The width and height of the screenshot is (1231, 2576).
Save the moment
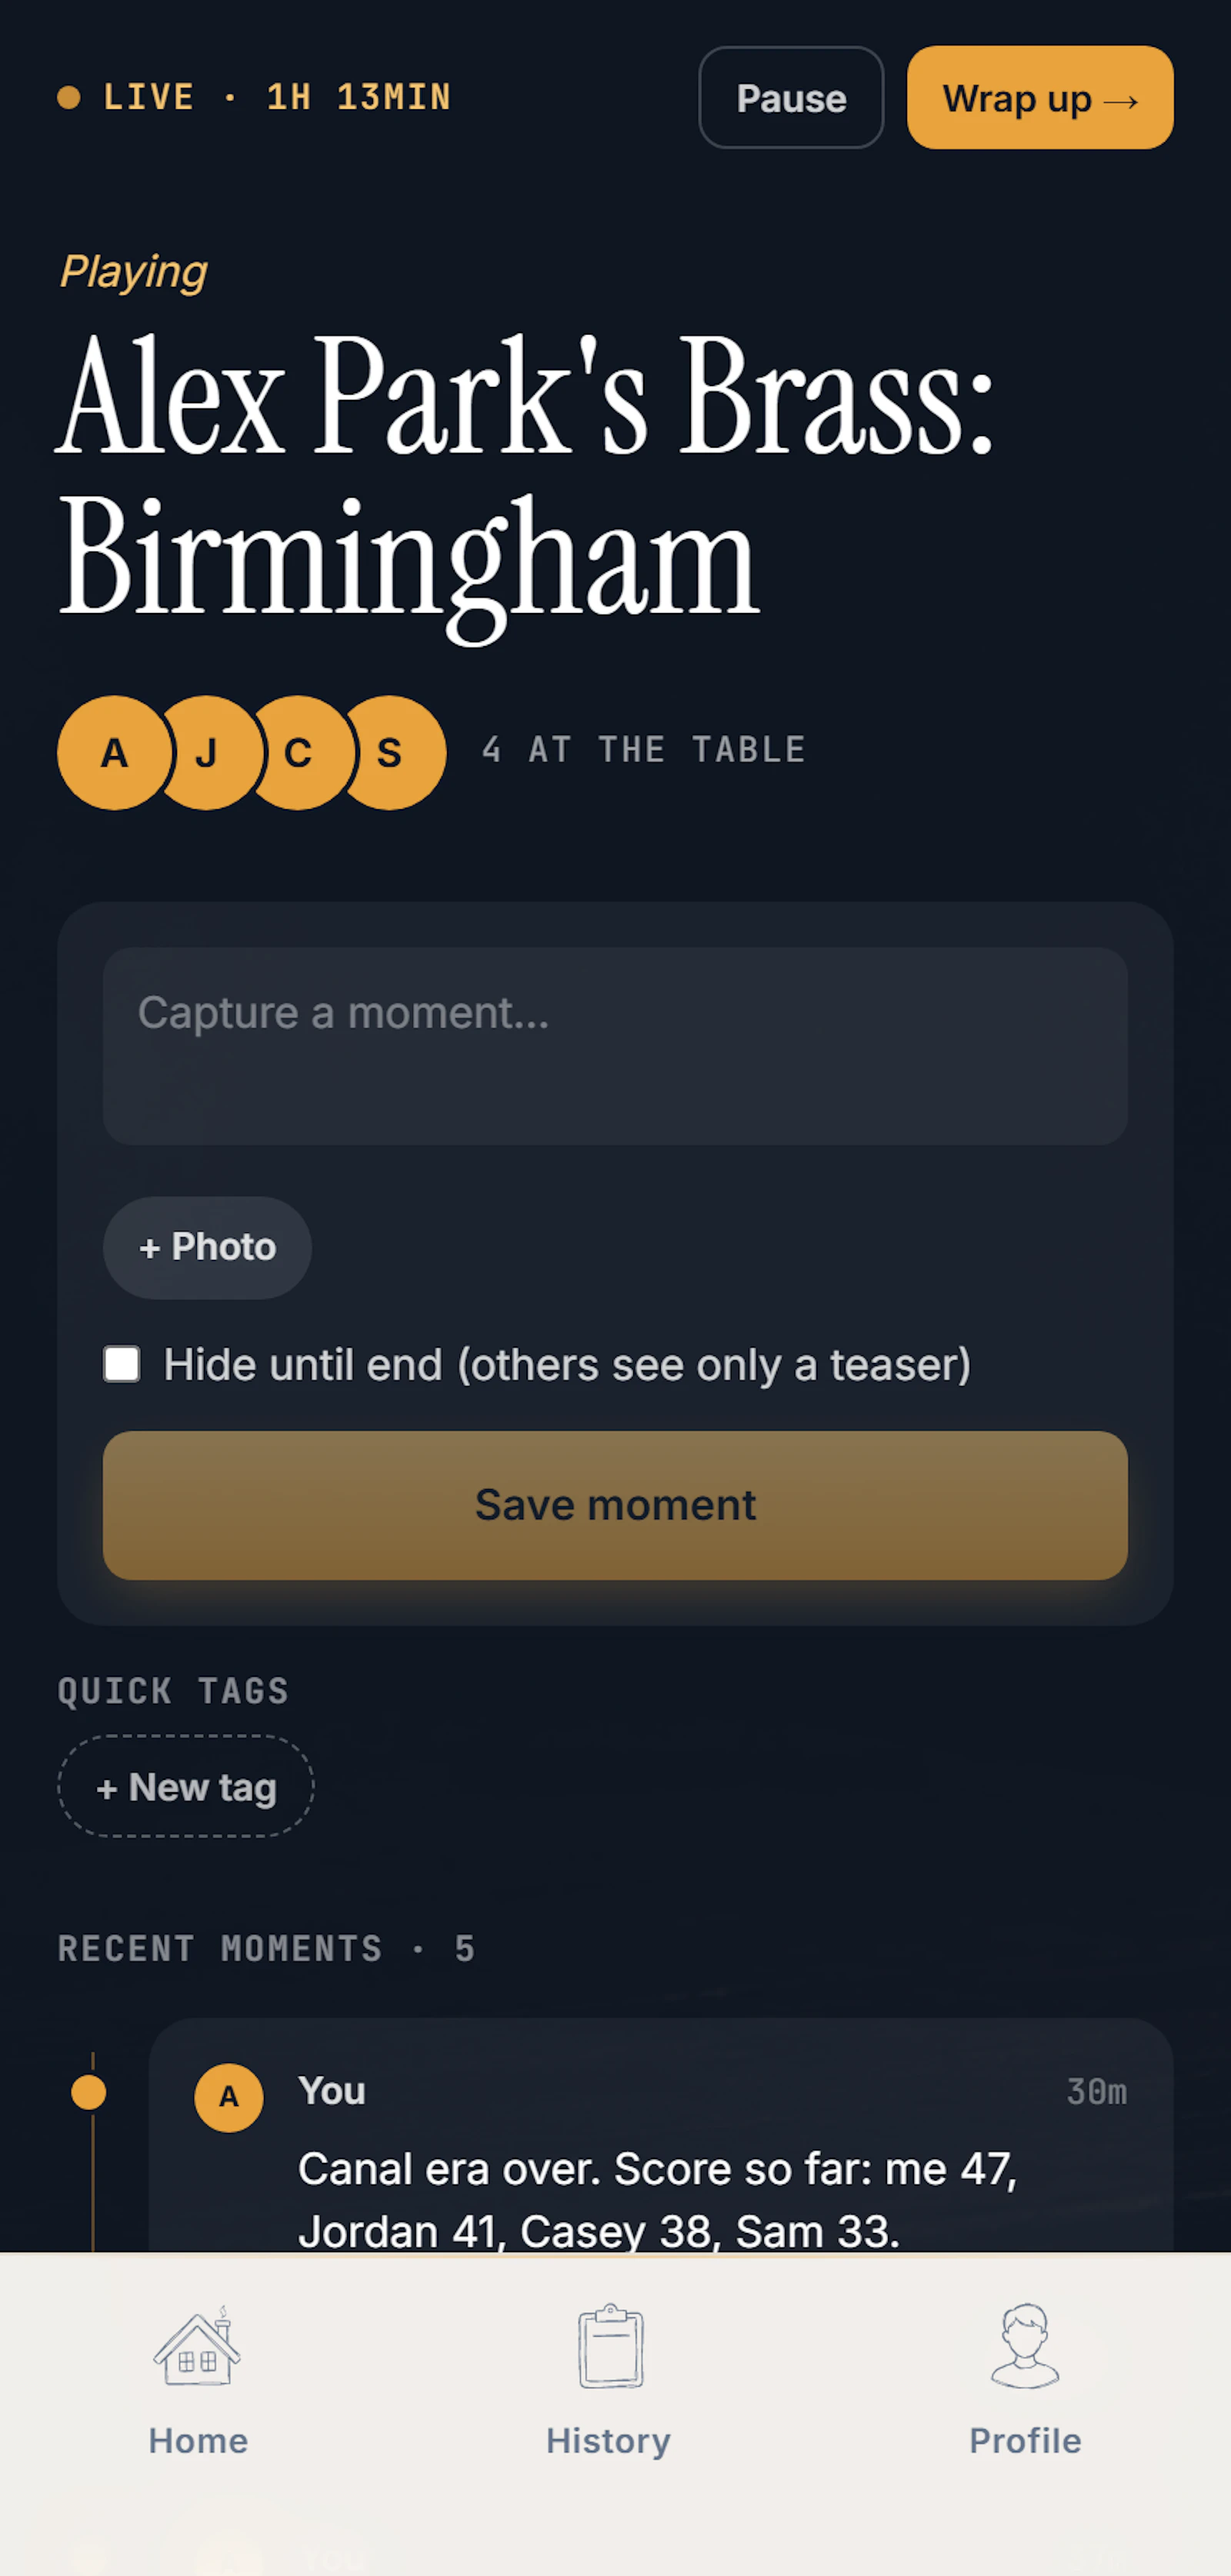[x=615, y=1505]
